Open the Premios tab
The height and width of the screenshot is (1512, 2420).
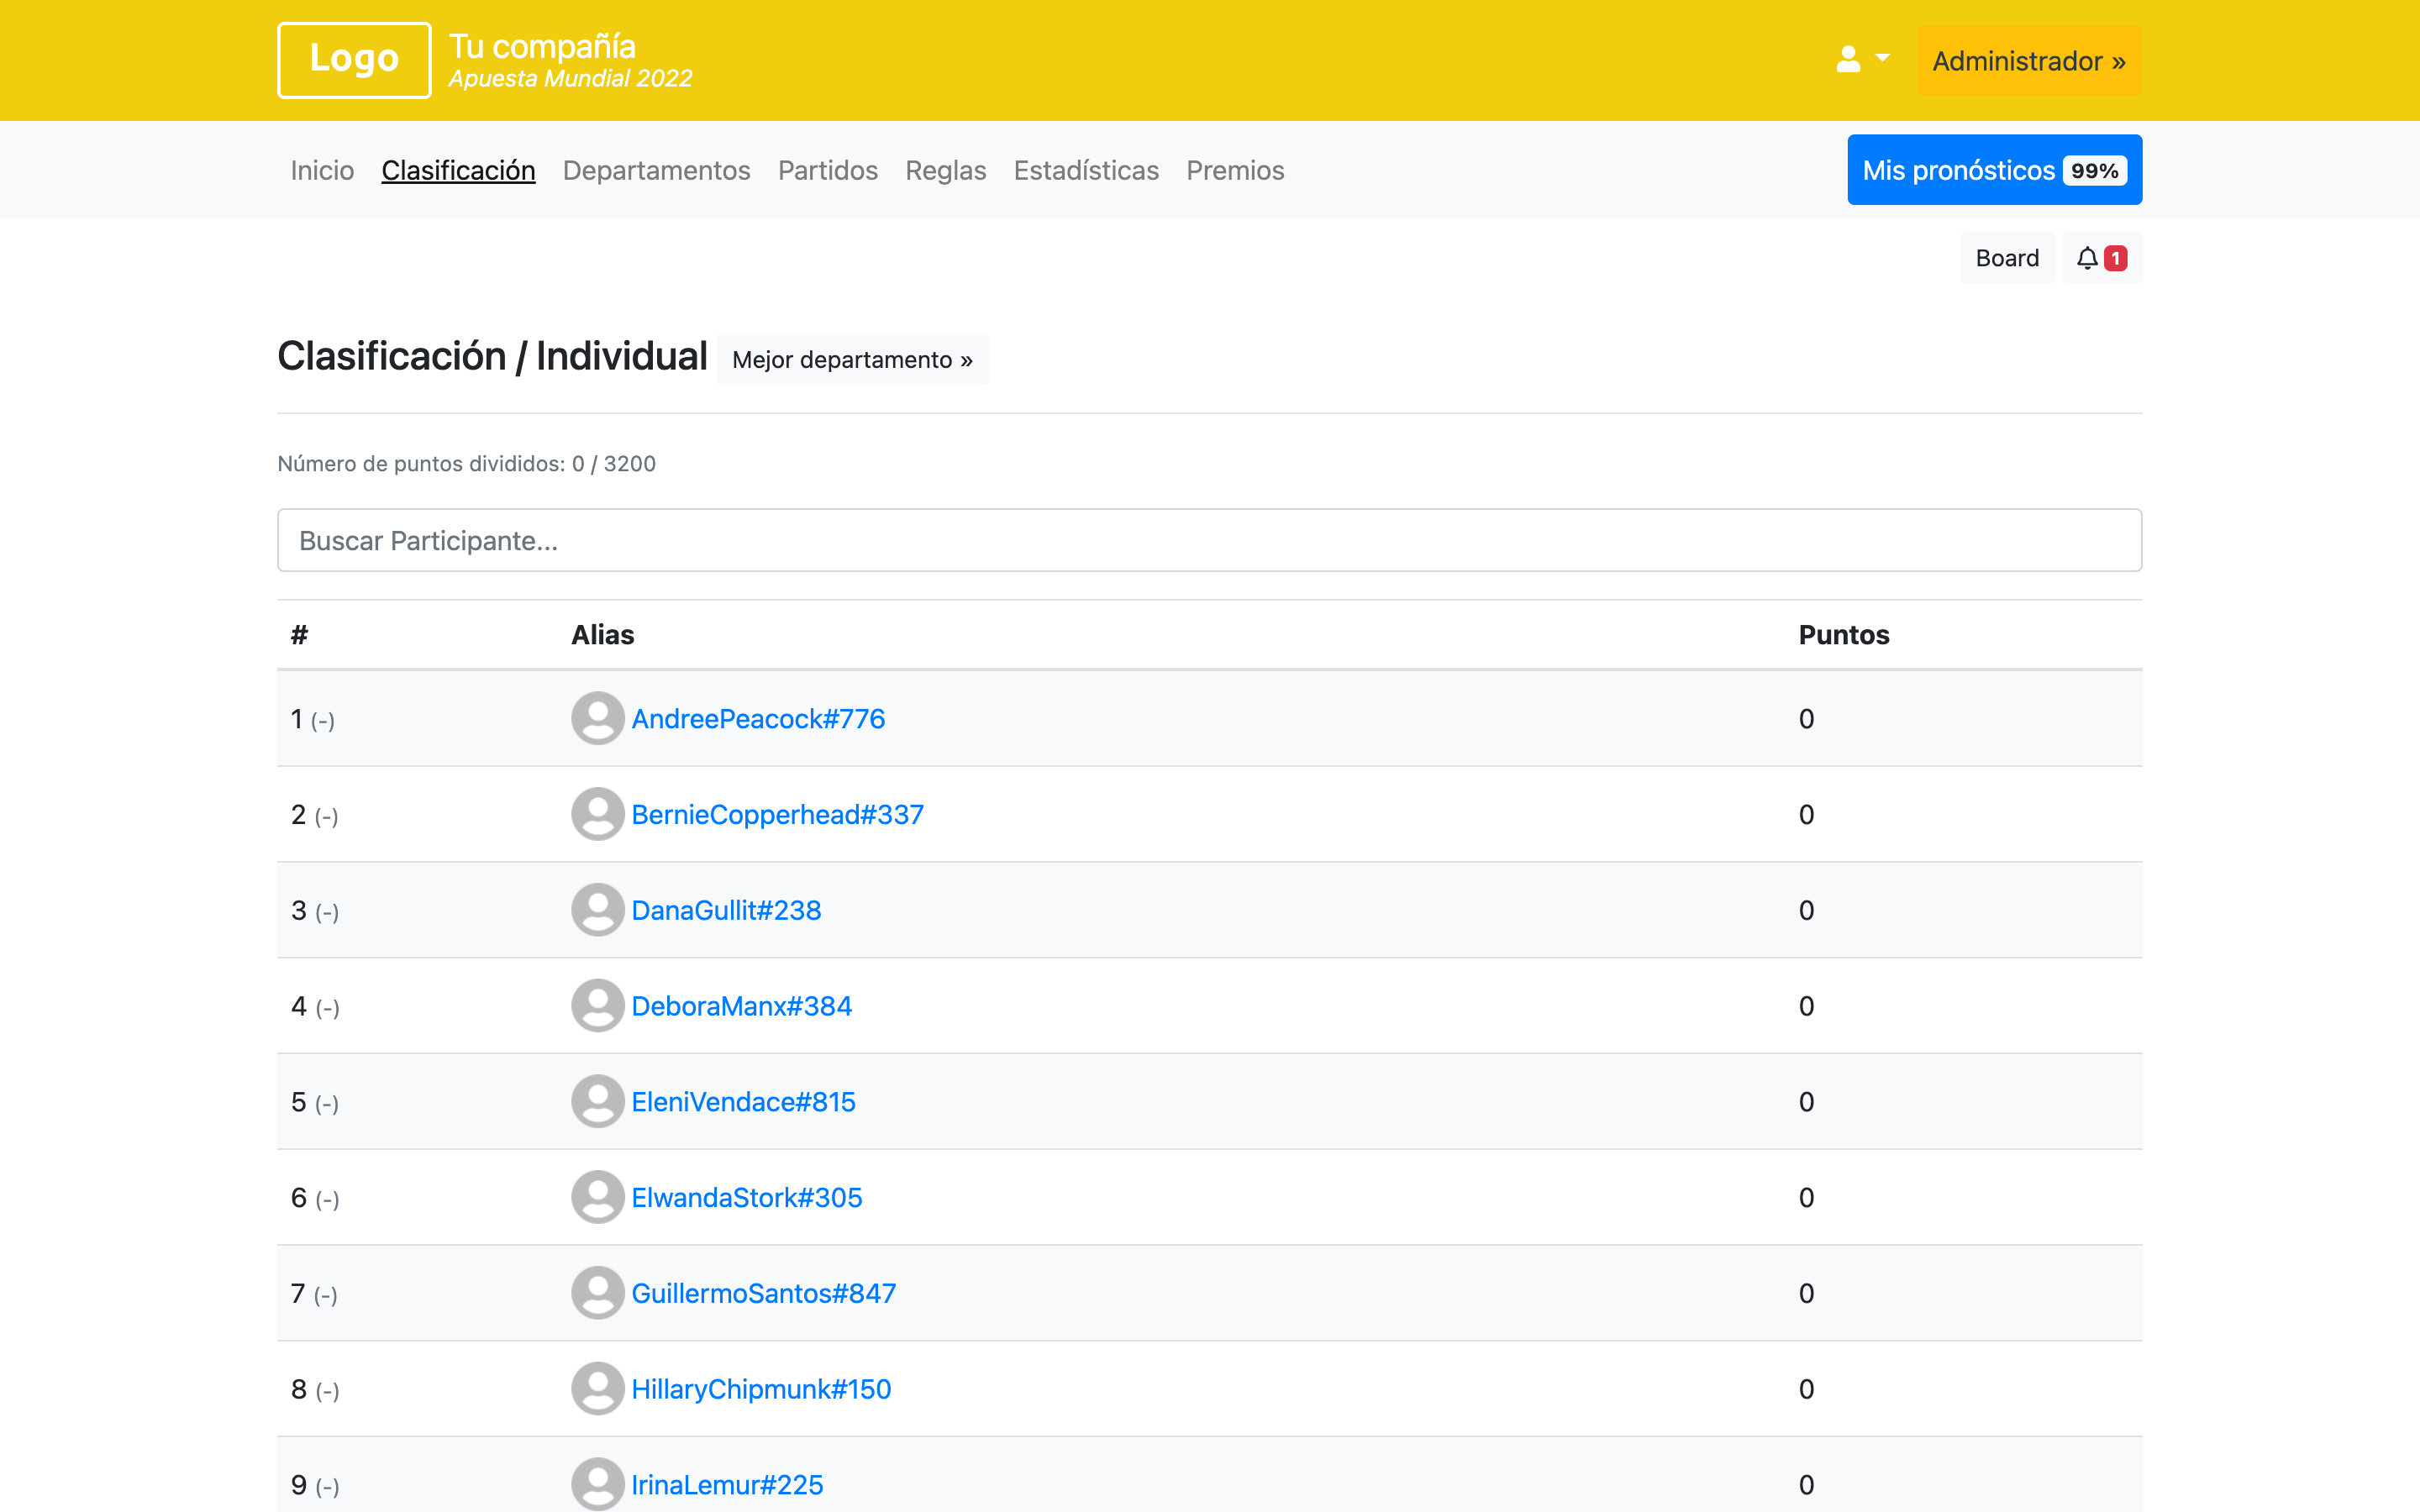point(1235,170)
